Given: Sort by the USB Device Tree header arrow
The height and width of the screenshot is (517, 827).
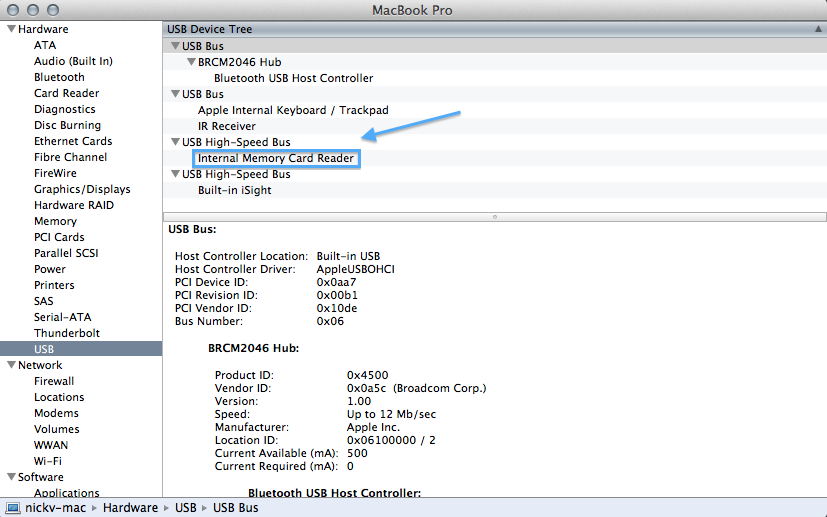Looking at the screenshot, I should [x=818, y=29].
